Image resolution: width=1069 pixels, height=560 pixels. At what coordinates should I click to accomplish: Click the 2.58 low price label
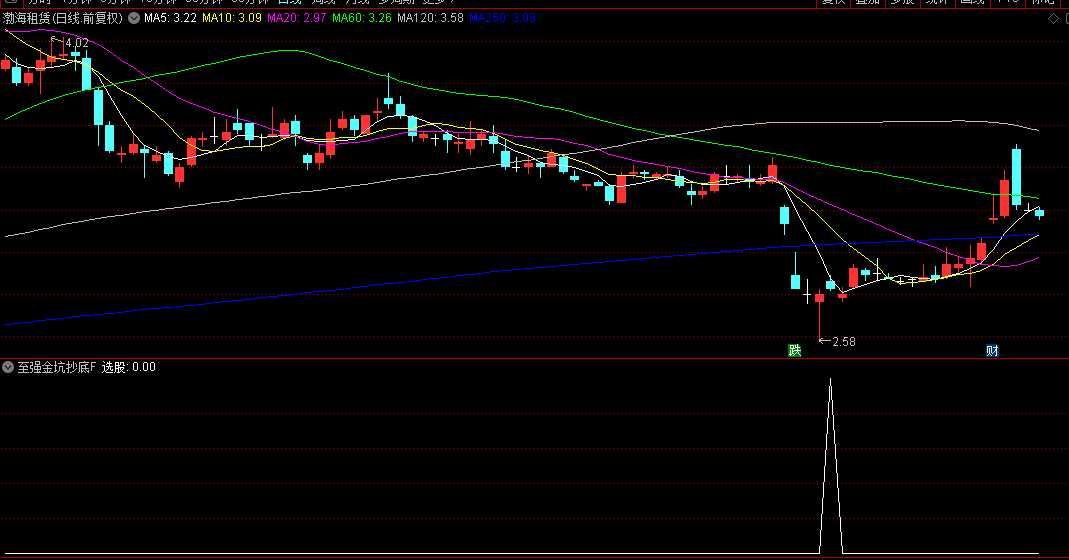843,342
